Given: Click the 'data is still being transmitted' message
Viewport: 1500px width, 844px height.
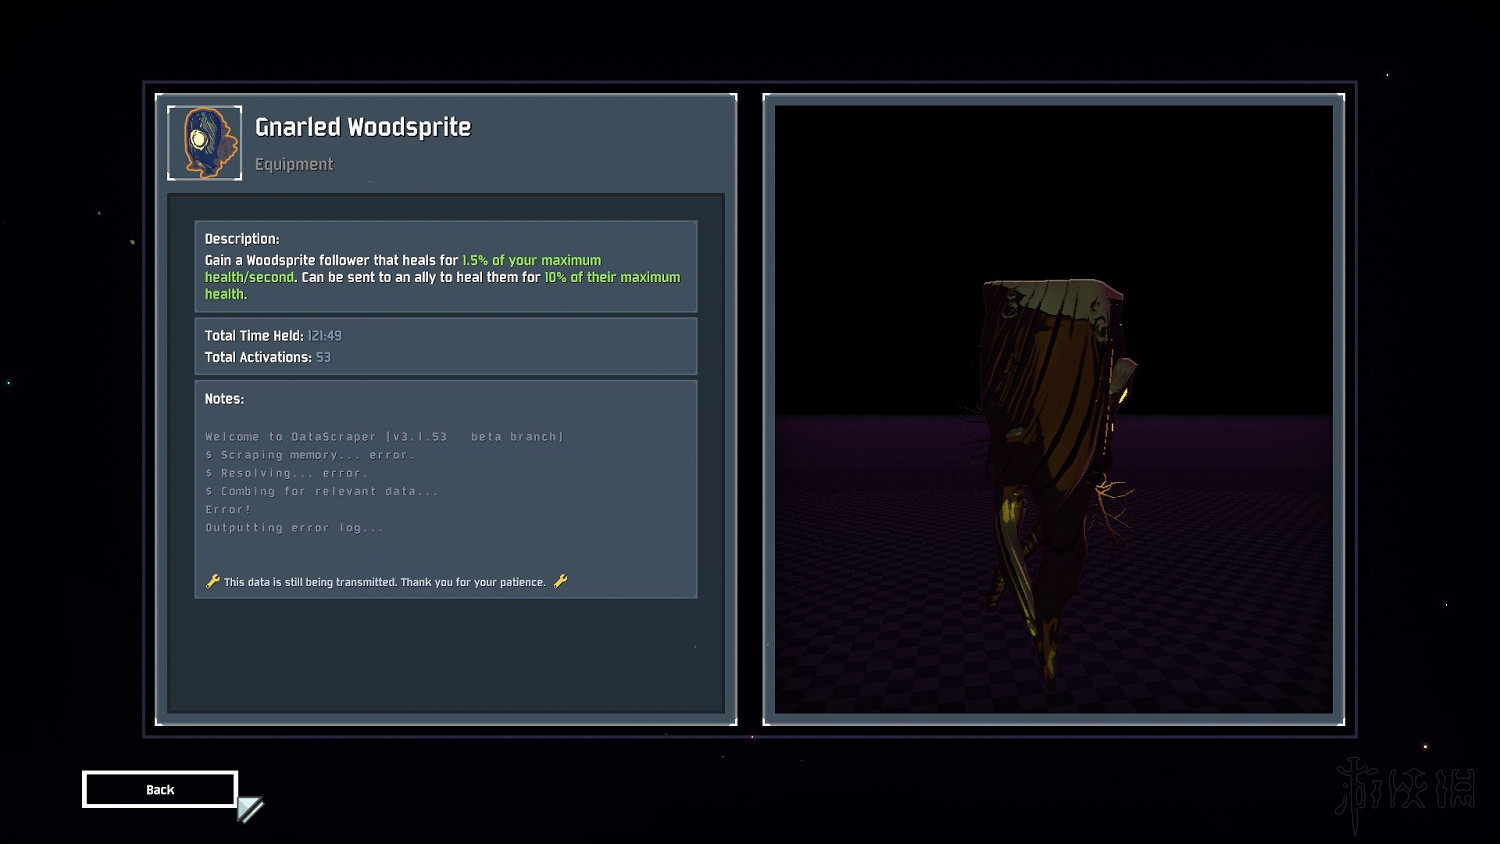Looking at the screenshot, I should click(x=384, y=582).
